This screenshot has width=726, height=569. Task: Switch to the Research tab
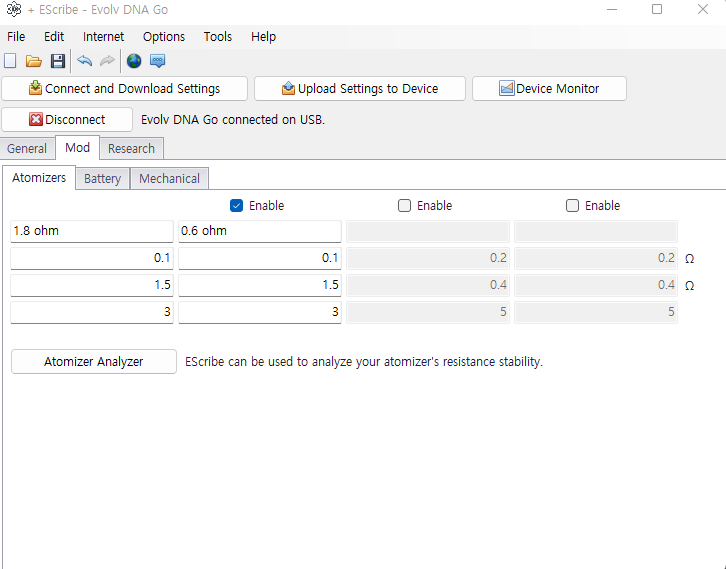pos(131,149)
